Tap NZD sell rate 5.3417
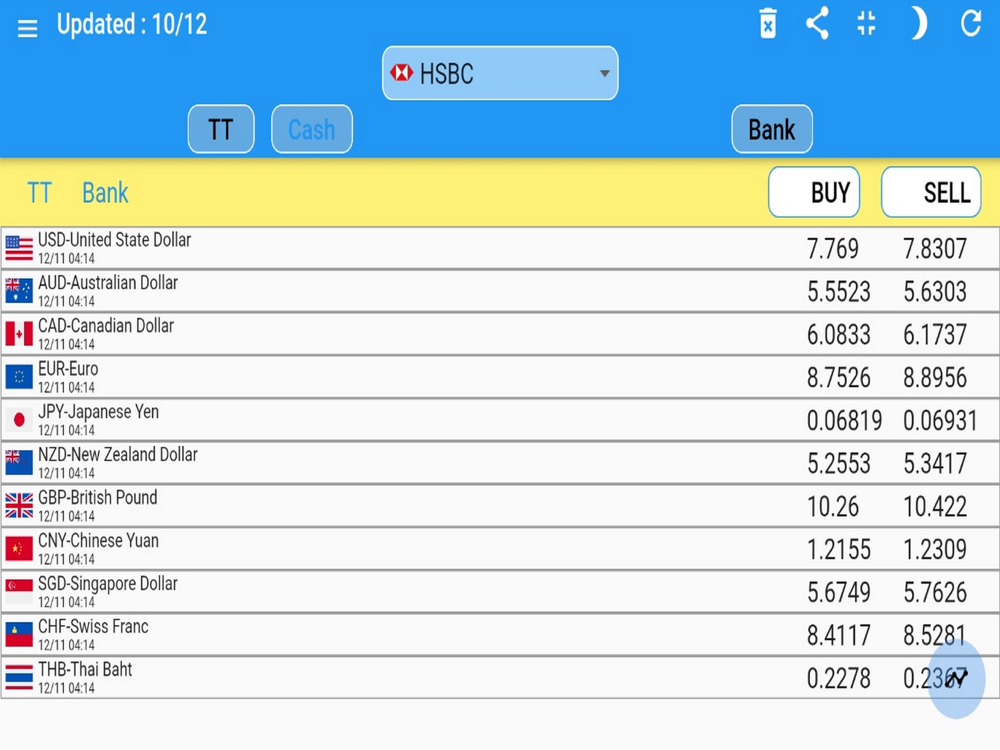This screenshot has height=750, width=1000. pos(936,463)
